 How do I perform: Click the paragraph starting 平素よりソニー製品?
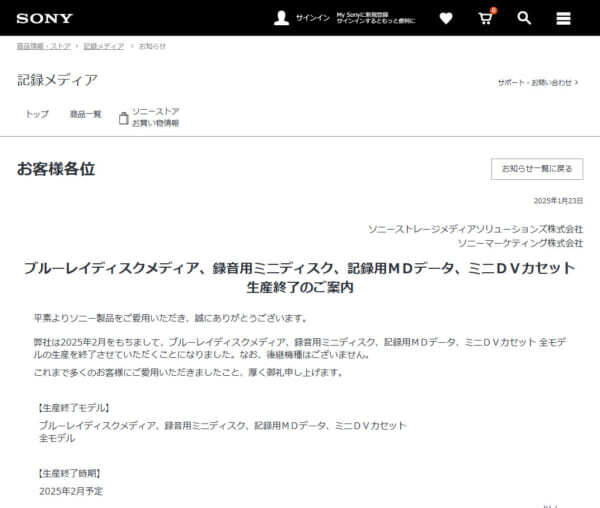point(170,318)
